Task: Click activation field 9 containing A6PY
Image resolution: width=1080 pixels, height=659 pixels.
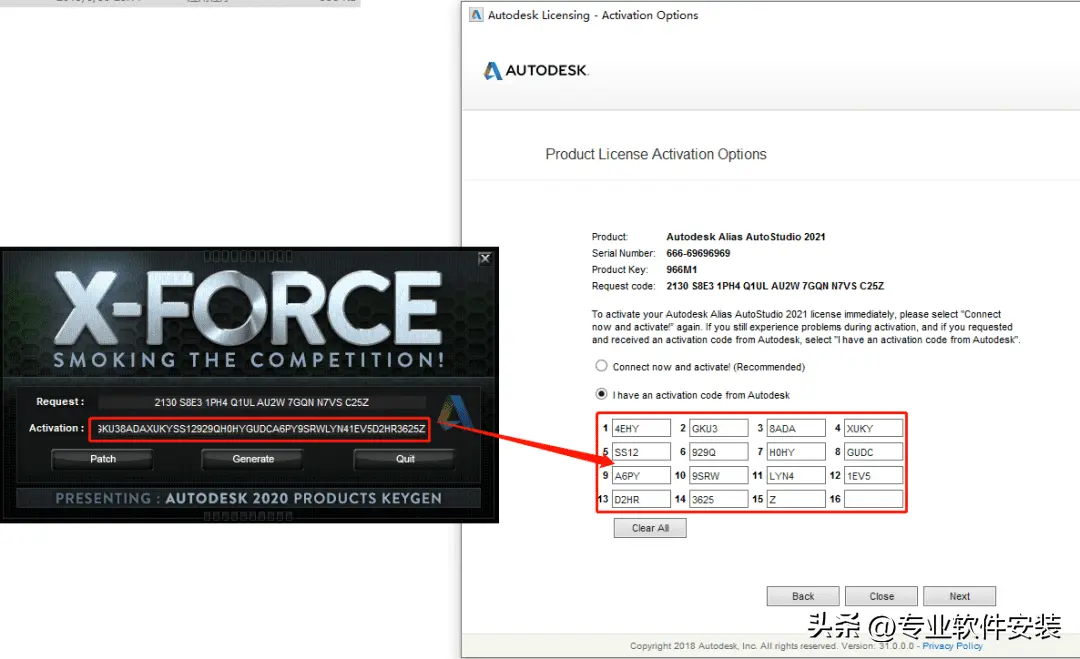Action: (641, 475)
